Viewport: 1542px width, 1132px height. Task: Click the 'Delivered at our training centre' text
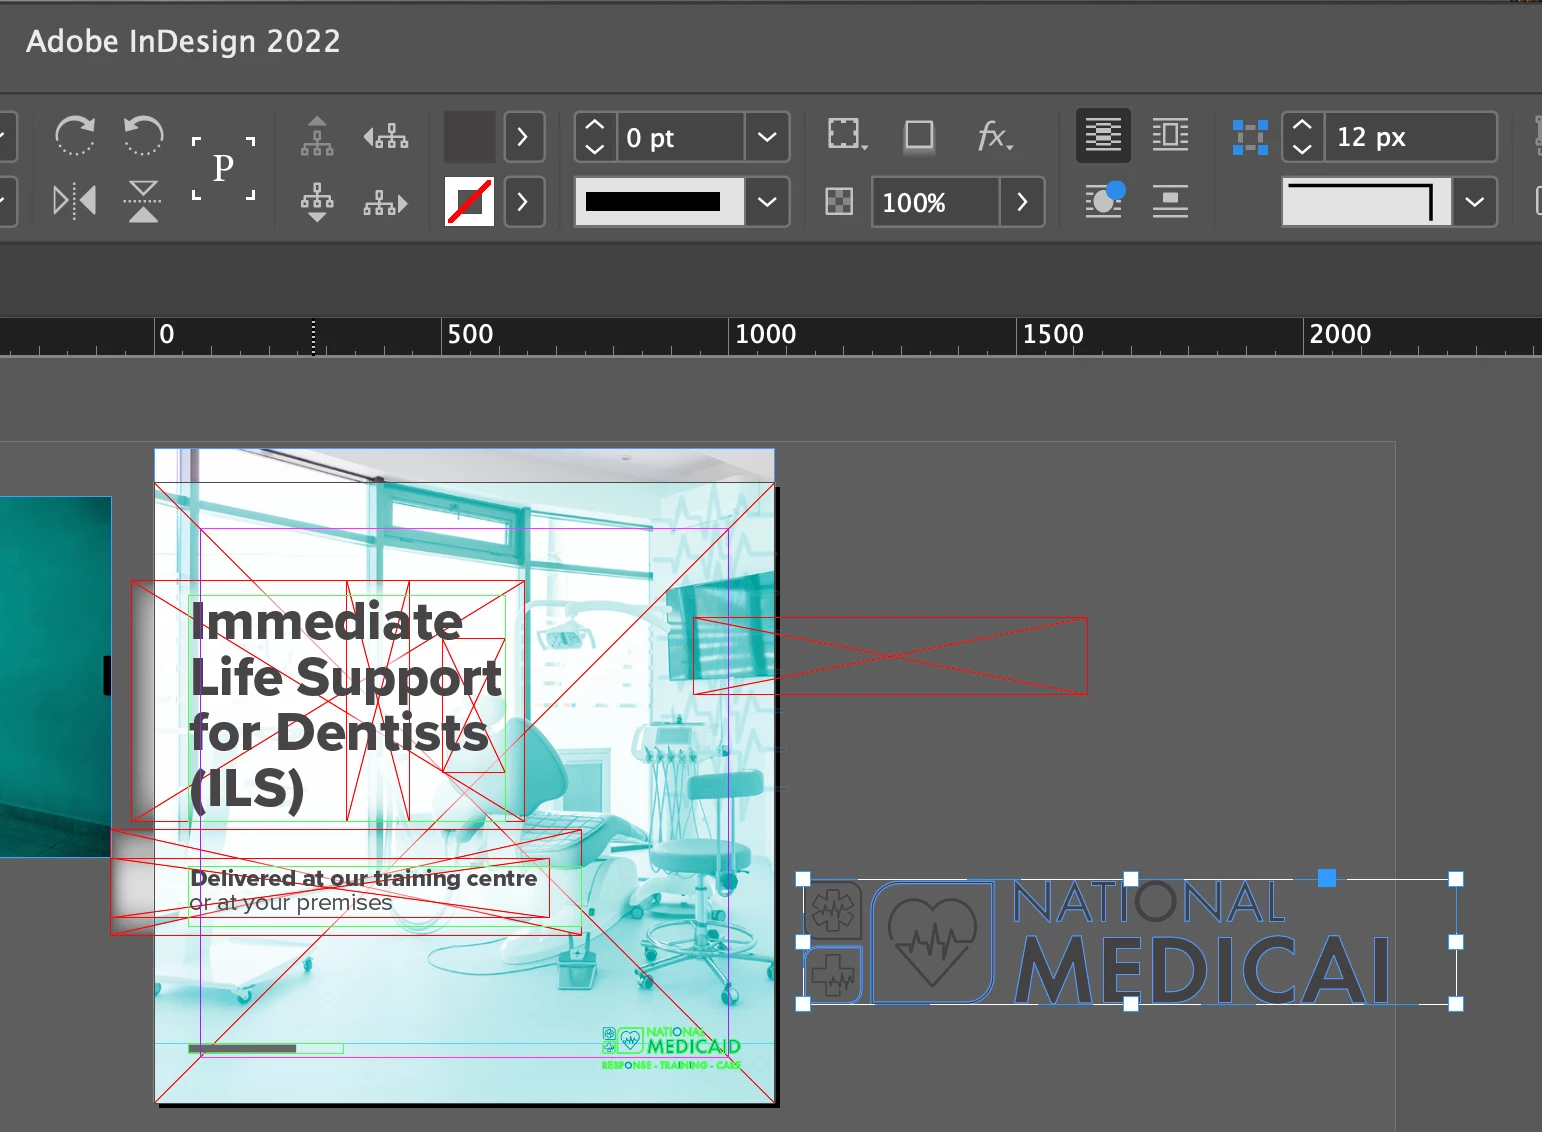[364, 878]
